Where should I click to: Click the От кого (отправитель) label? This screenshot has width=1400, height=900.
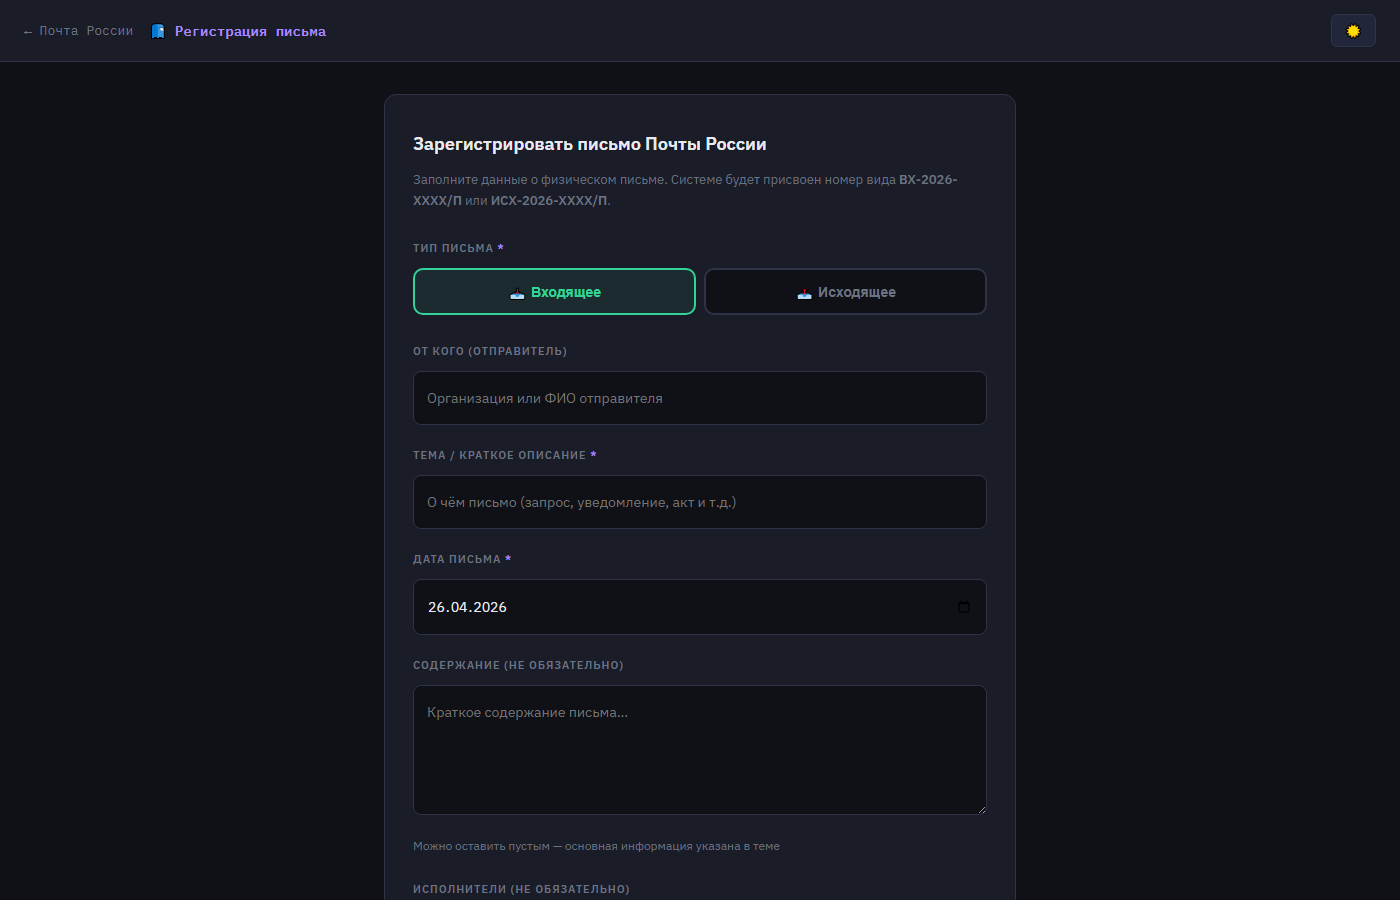click(490, 351)
